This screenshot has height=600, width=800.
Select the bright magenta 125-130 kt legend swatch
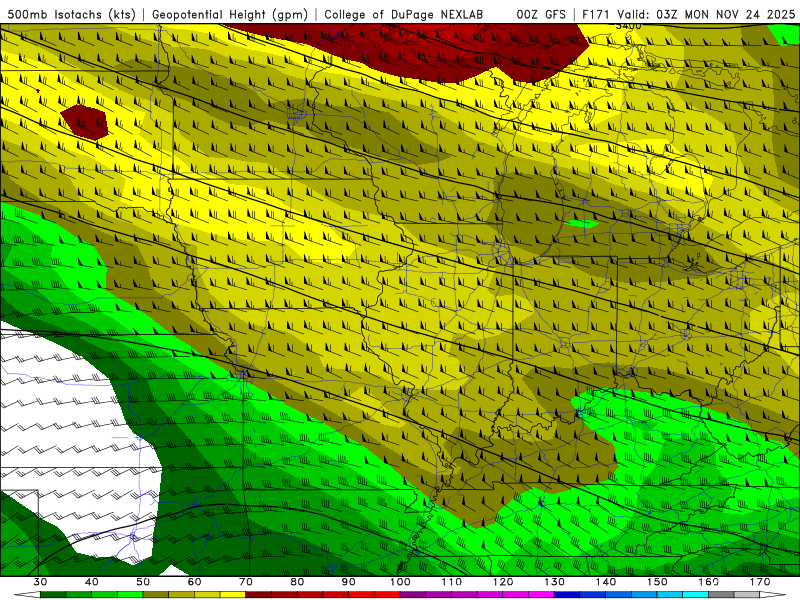point(541,595)
